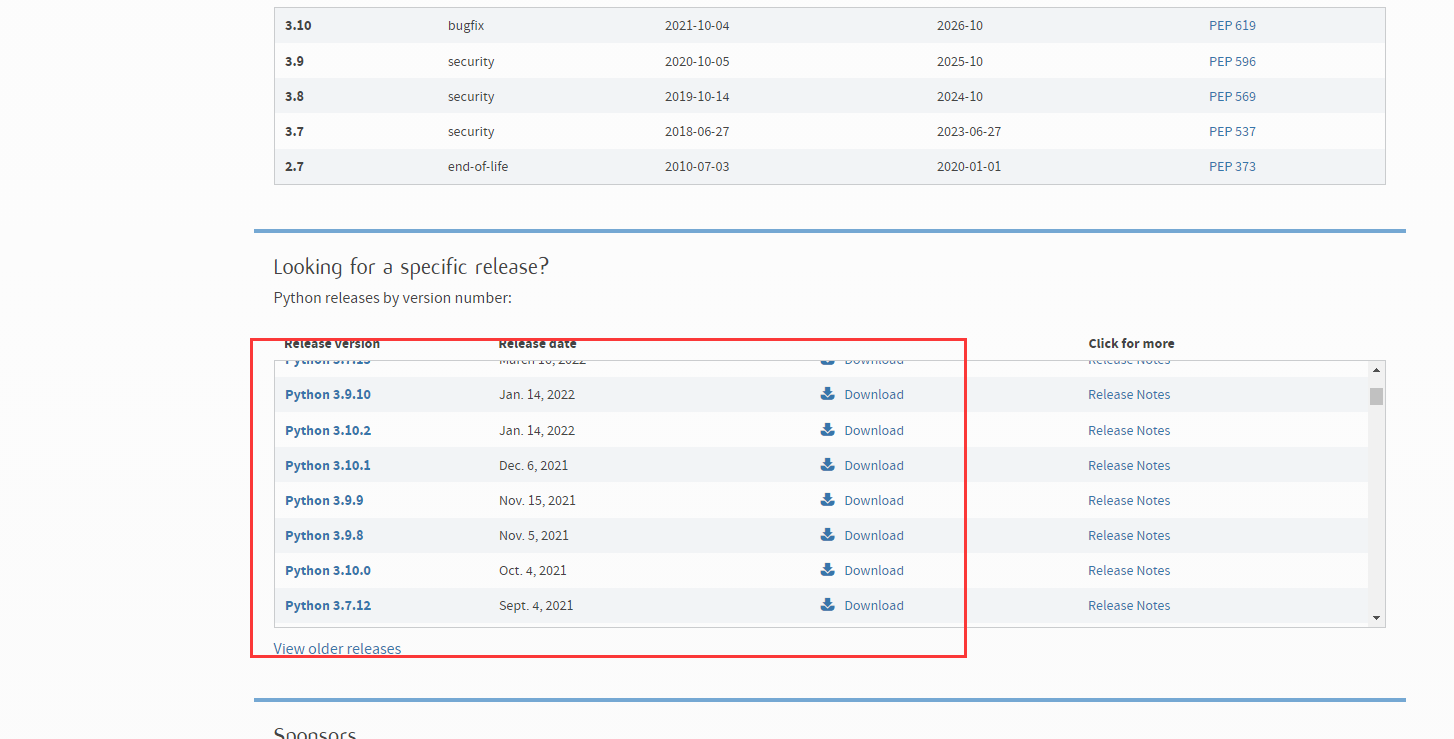
Task: View Release Notes for Python 3.10.0
Action: click(x=1129, y=571)
